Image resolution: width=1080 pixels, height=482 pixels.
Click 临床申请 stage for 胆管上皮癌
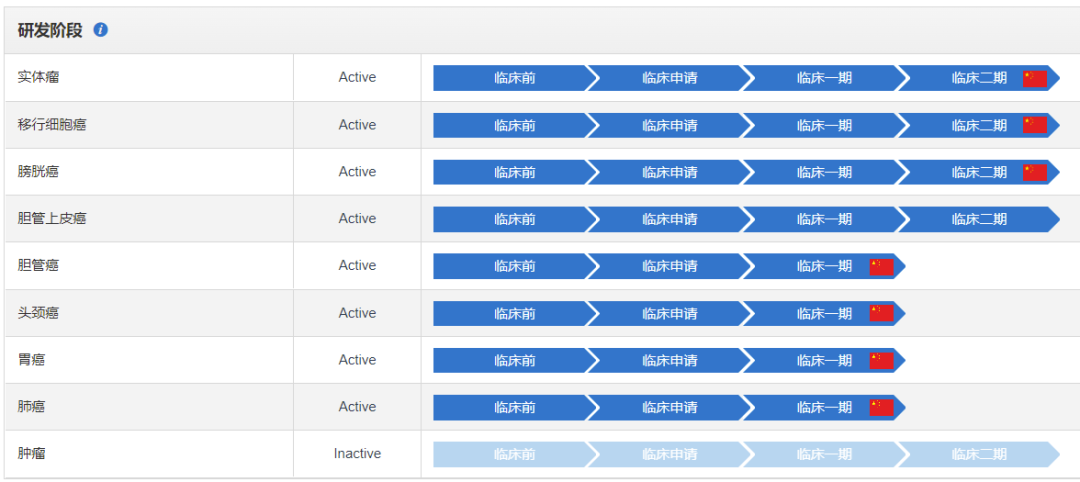pos(669,219)
